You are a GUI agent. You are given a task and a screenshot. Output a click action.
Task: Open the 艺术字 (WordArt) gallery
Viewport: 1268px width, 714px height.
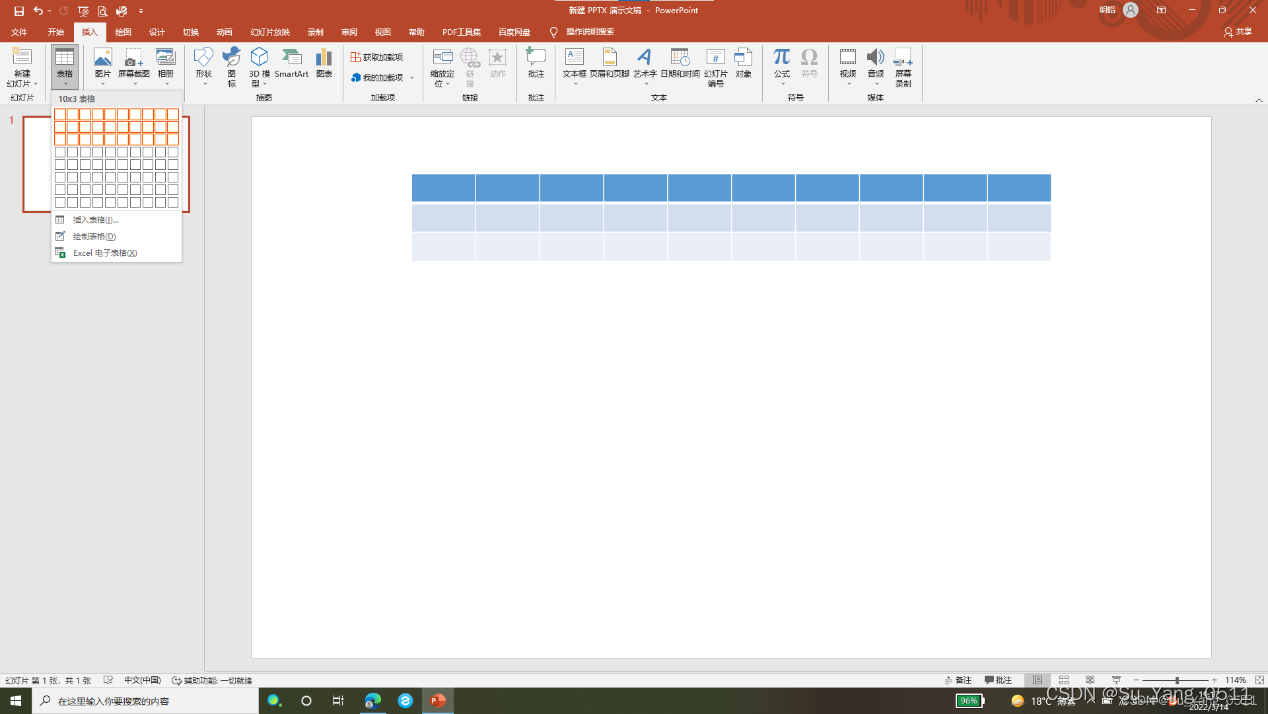tap(644, 67)
